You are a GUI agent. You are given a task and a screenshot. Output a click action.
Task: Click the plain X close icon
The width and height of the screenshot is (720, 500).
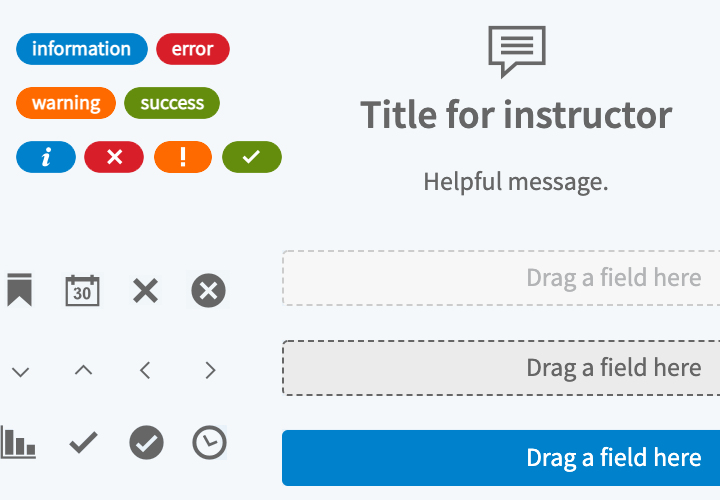click(x=146, y=291)
